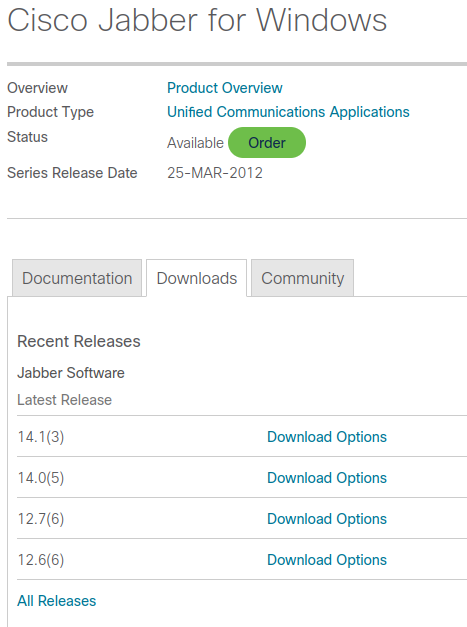Screen dimensions: 467x627
Task: Click the green Order button
Action: pos(267,143)
